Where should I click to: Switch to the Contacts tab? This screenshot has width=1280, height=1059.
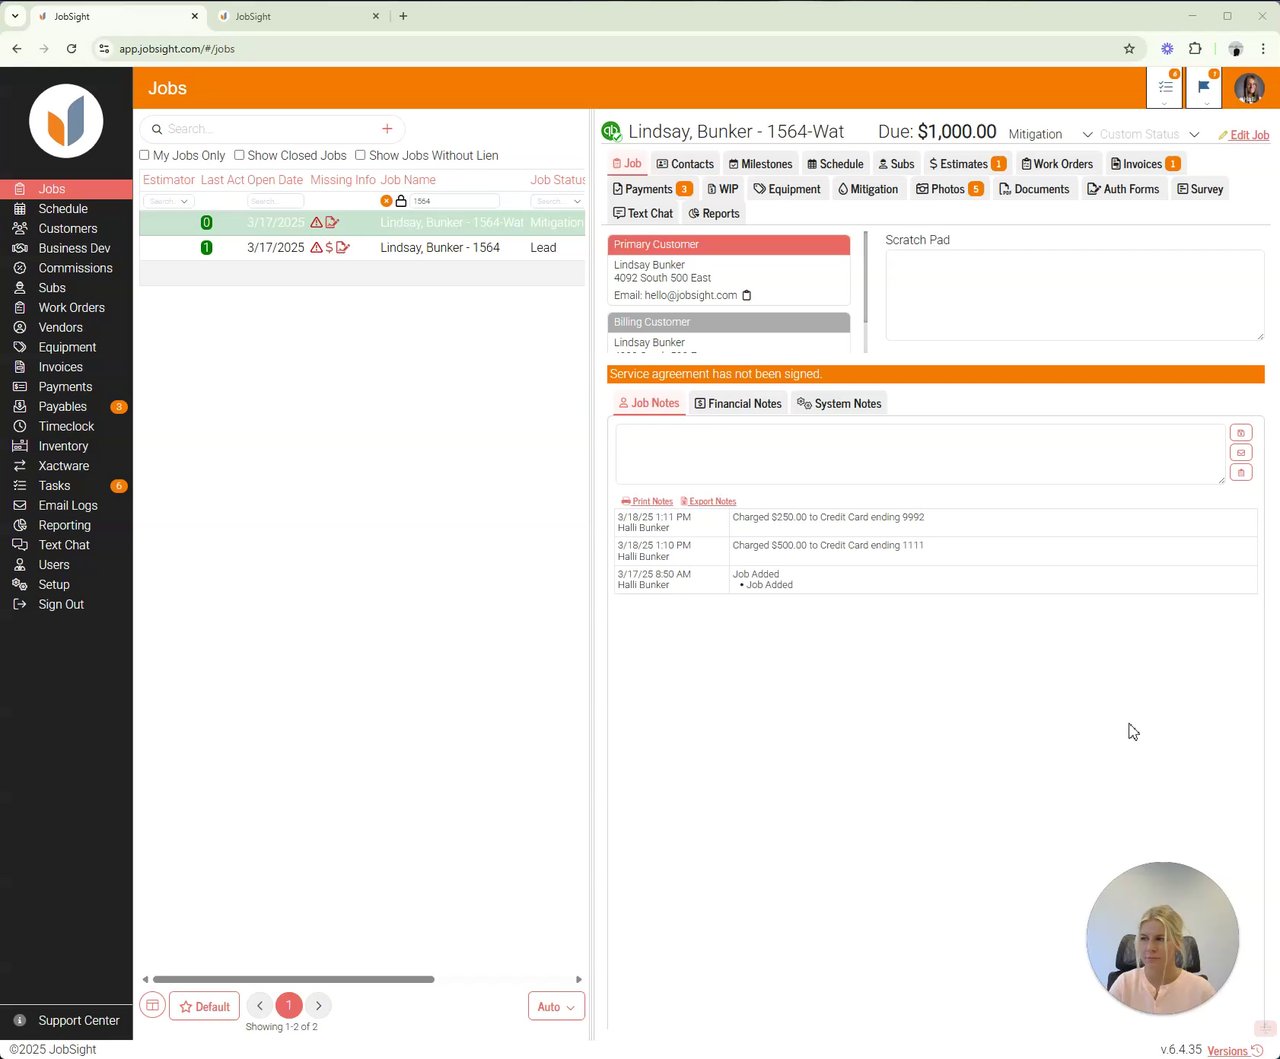tap(685, 164)
